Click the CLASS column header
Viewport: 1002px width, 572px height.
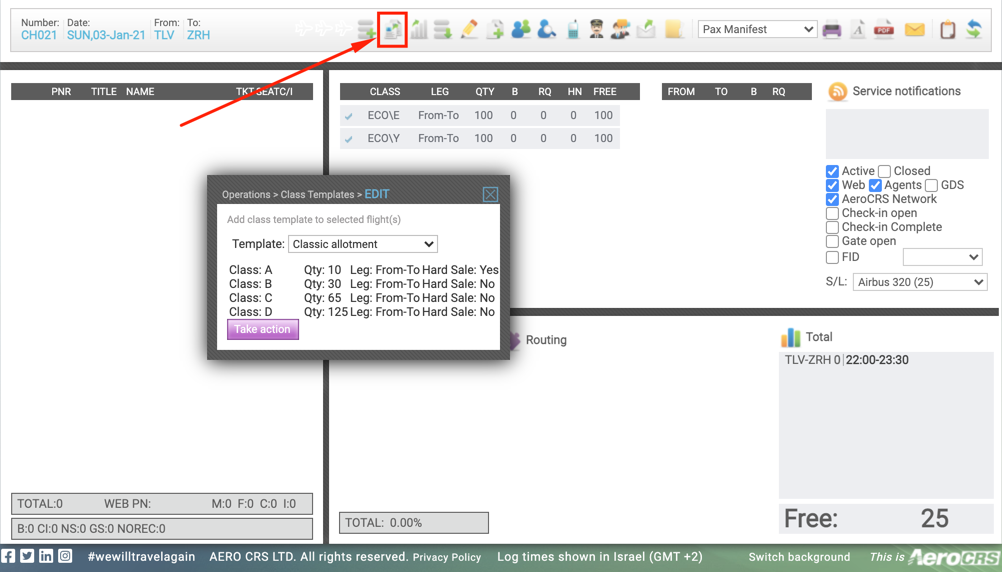(385, 91)
